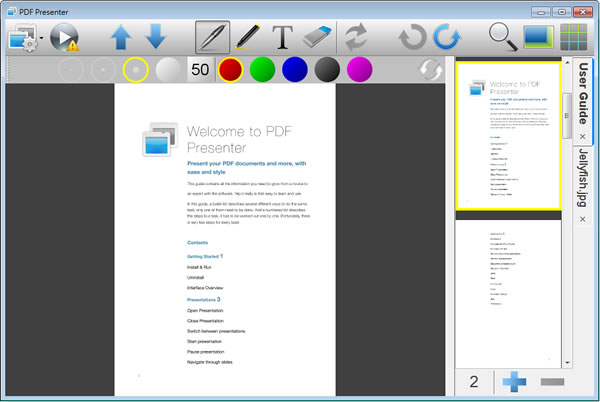The image size is (600, 402).
Task: Go to next slide with down arrow
Action: [156, 37]
